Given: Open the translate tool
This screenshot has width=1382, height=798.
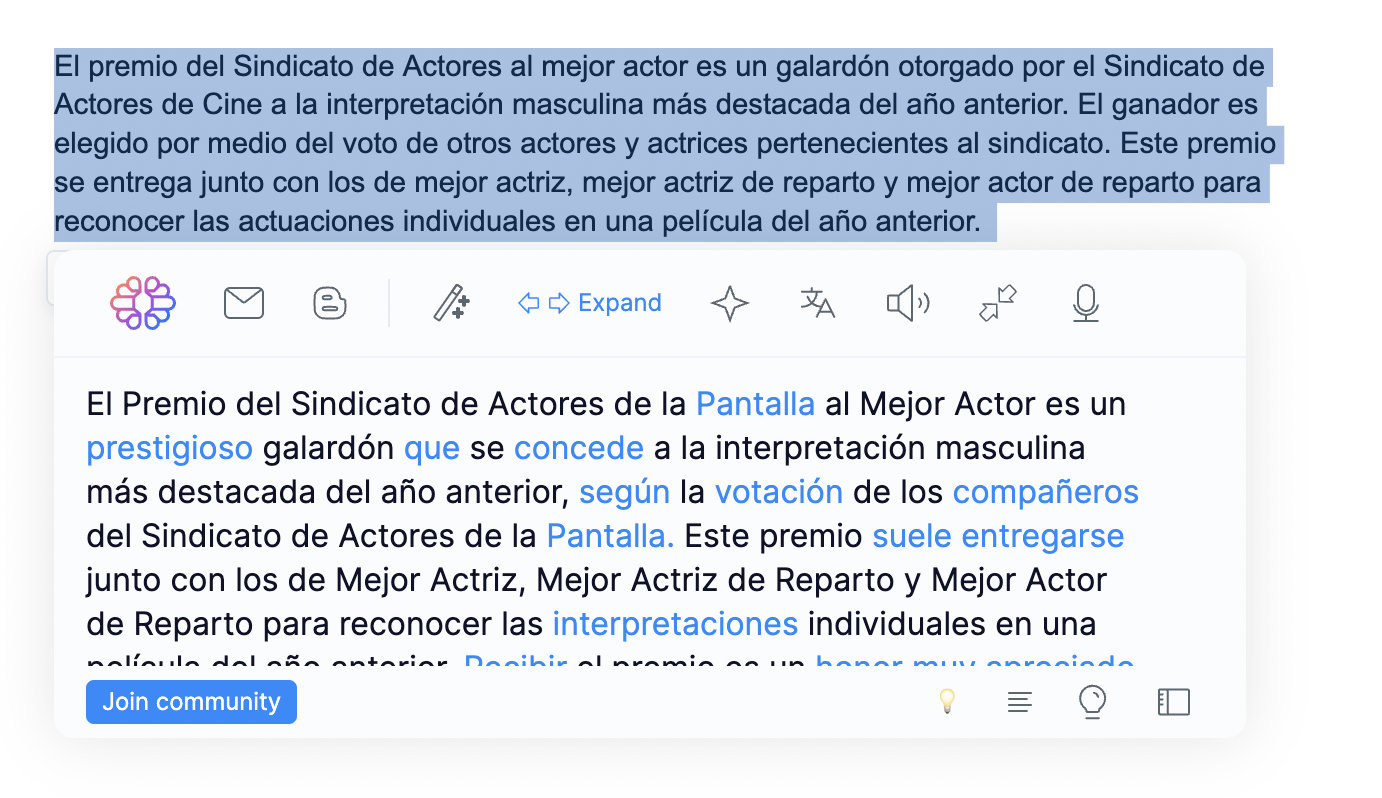Looking at the screenshot, I should [x=818, y=303].
